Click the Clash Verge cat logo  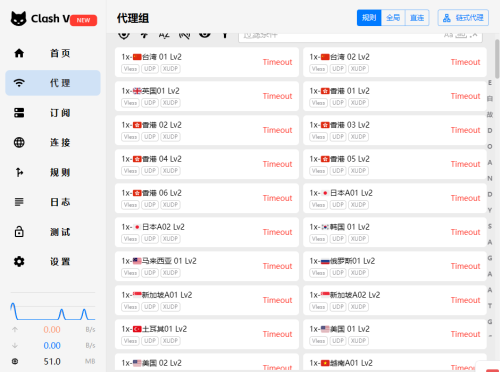click(x=18, y=19)
